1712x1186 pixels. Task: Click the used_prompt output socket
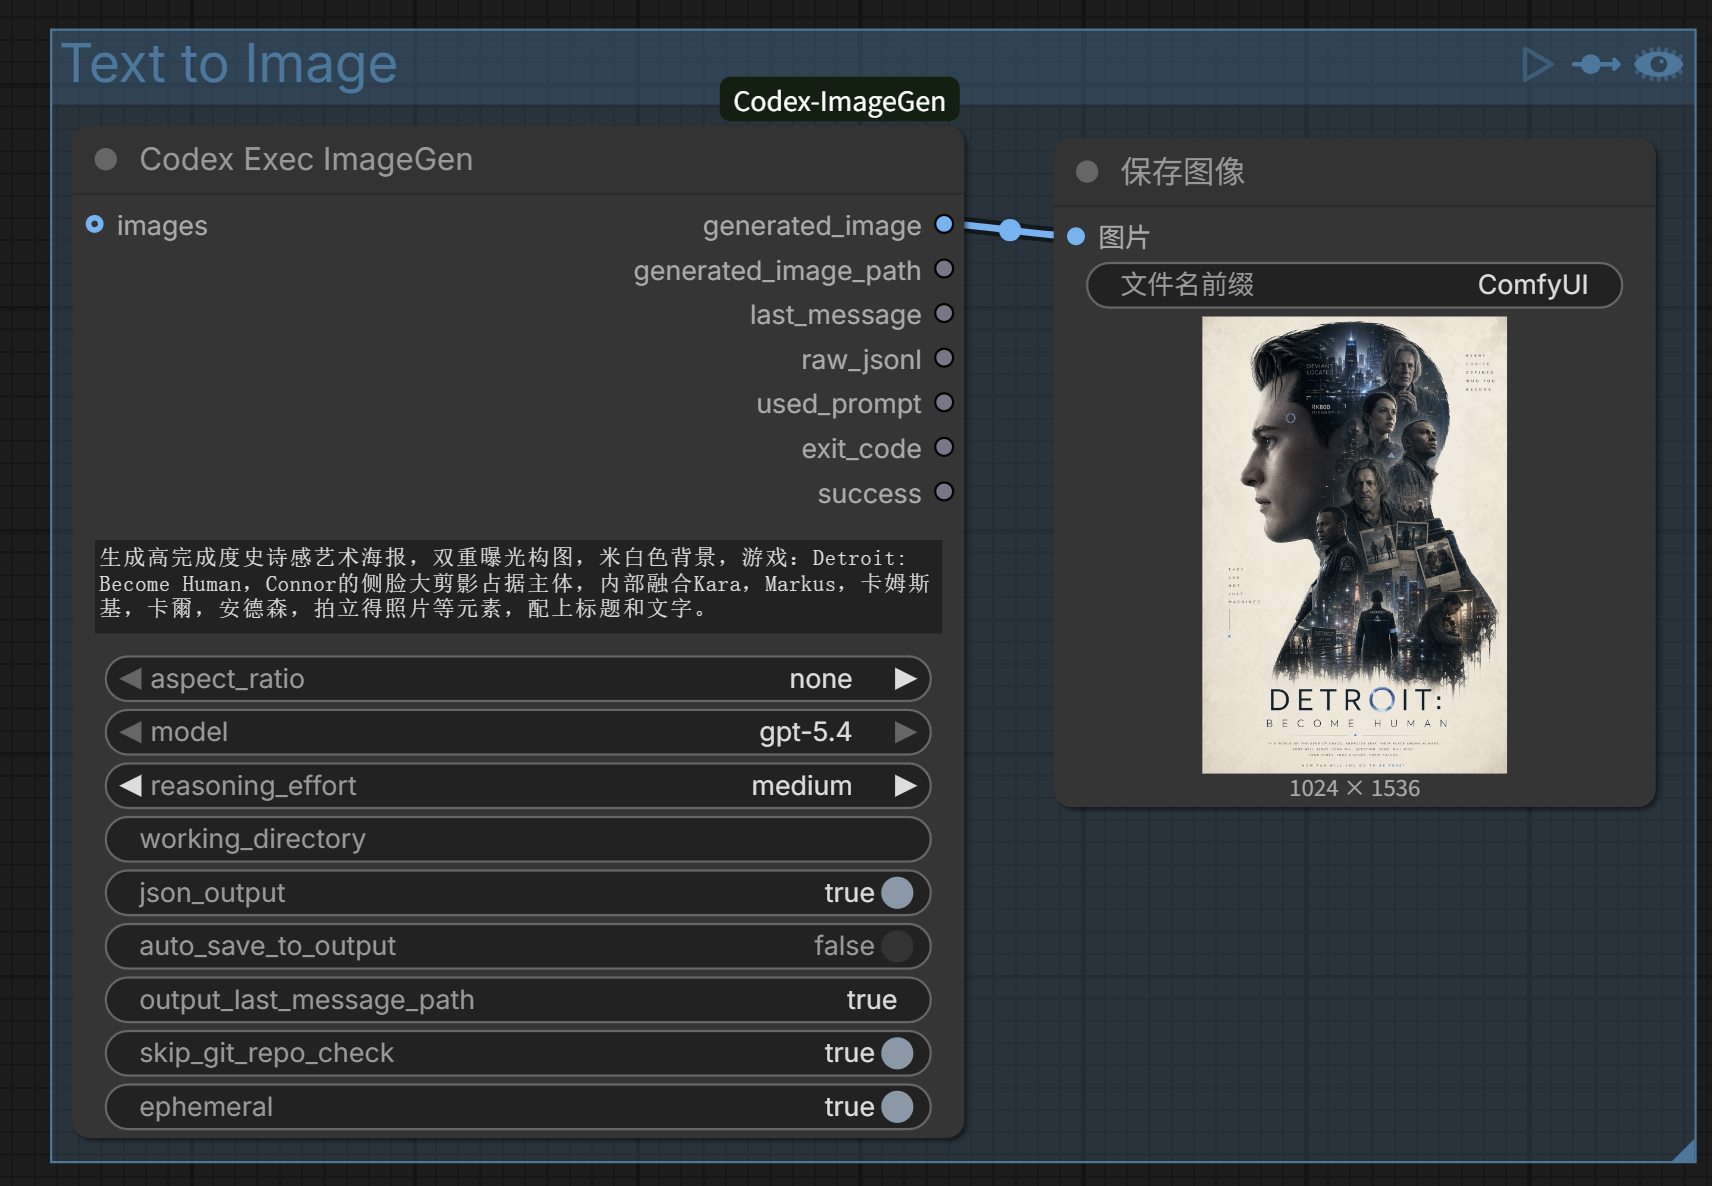[x=944, y=403]
